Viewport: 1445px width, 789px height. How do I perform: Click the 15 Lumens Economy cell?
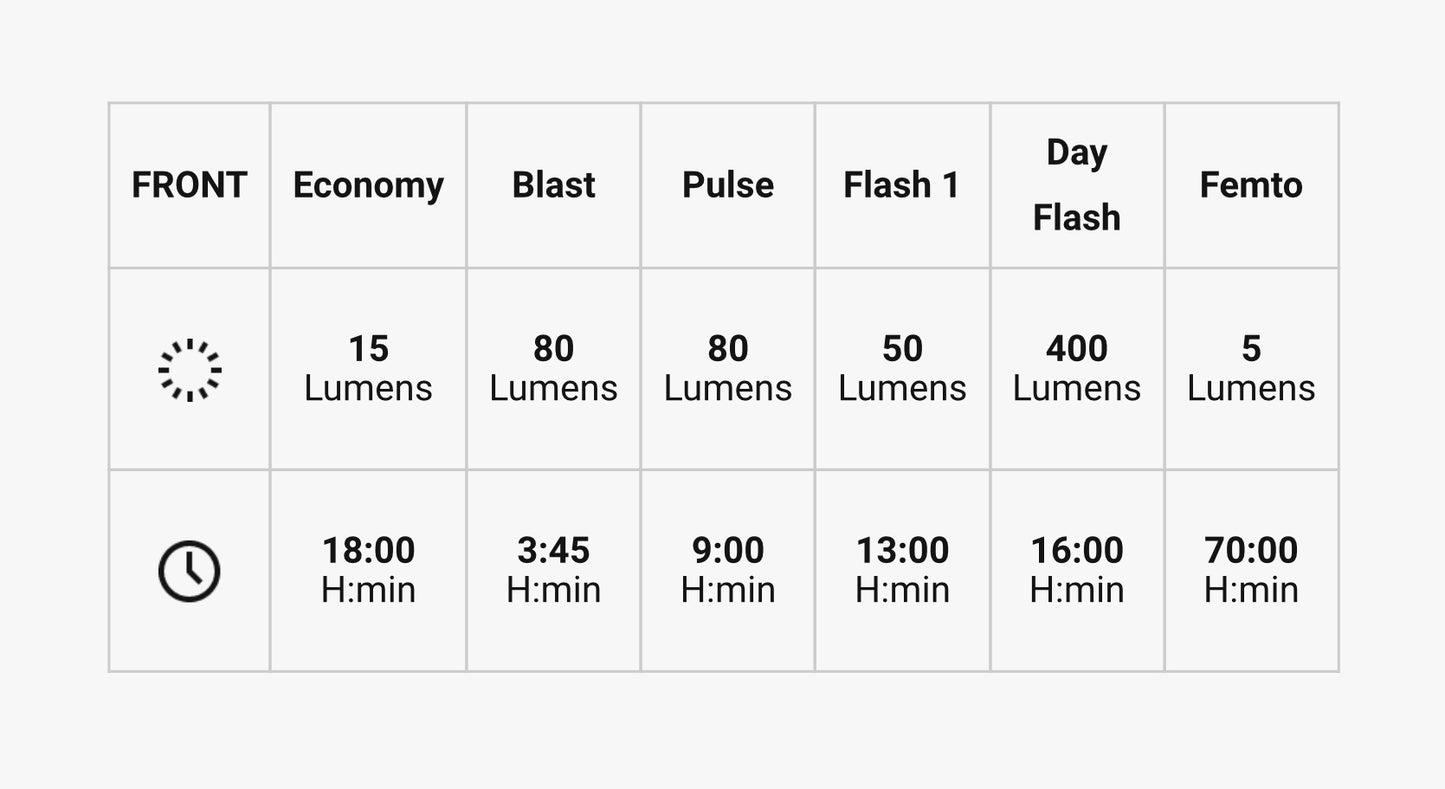(368, 368)
